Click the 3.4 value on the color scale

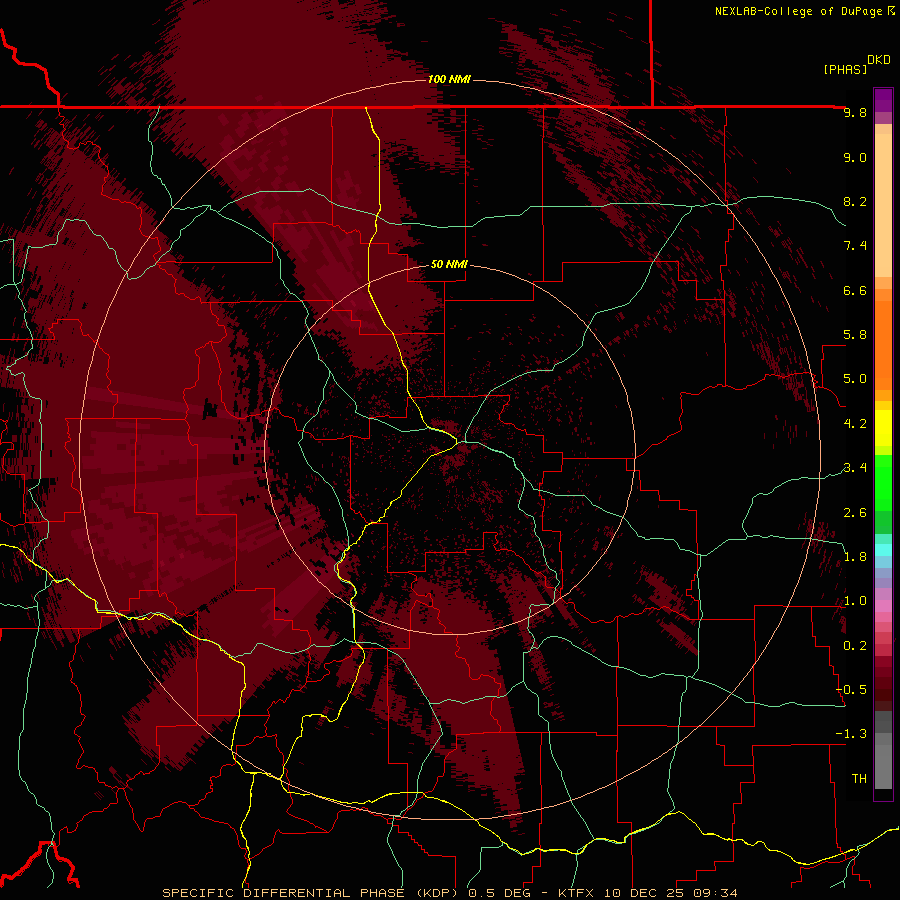click(x=855, y=468)
